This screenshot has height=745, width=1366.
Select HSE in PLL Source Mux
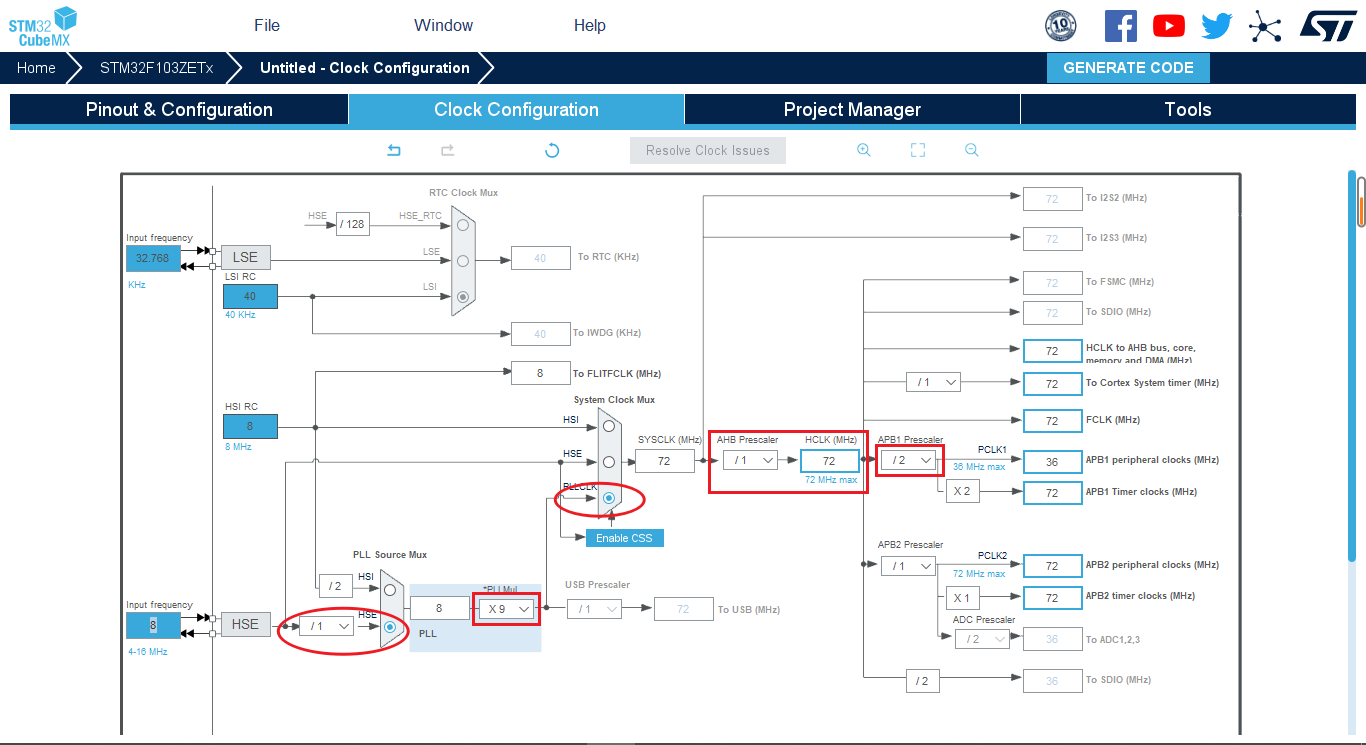coord(389,626)
